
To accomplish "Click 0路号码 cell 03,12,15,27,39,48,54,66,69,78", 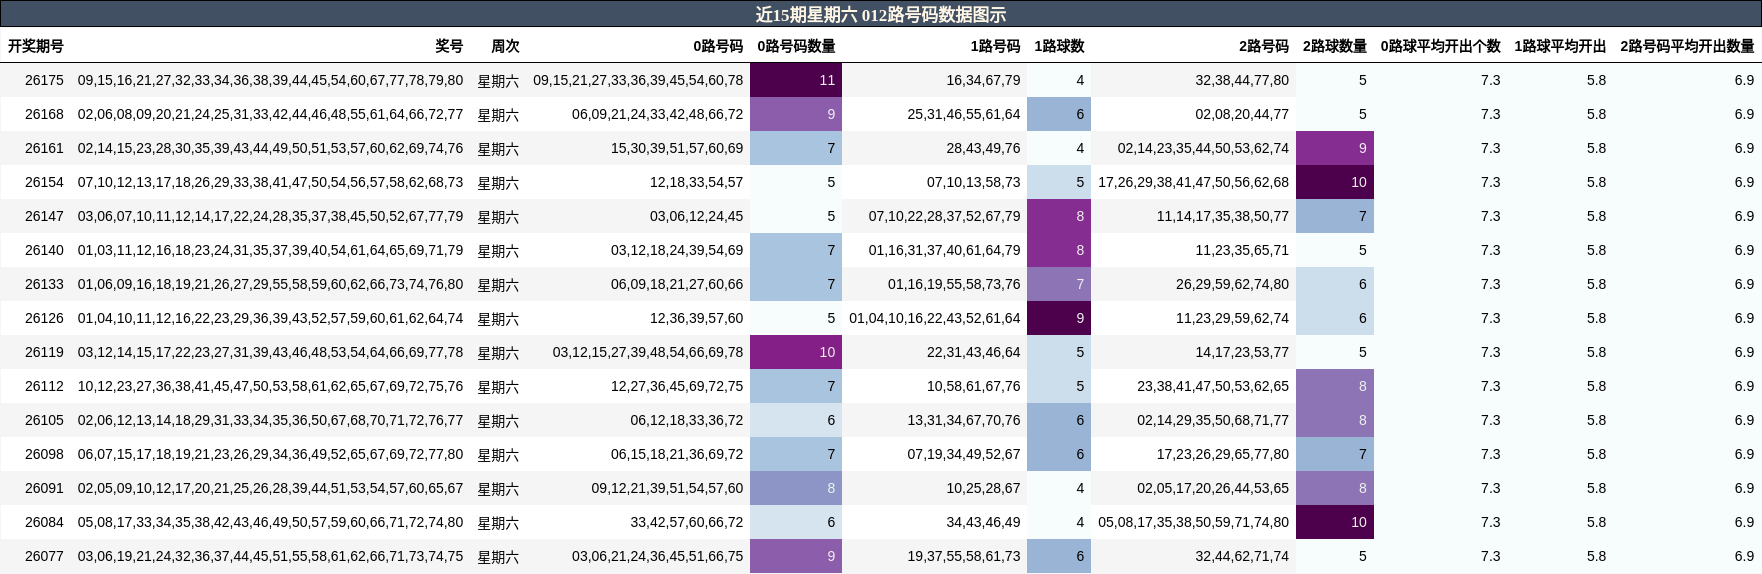I will (x=648, y=352).
